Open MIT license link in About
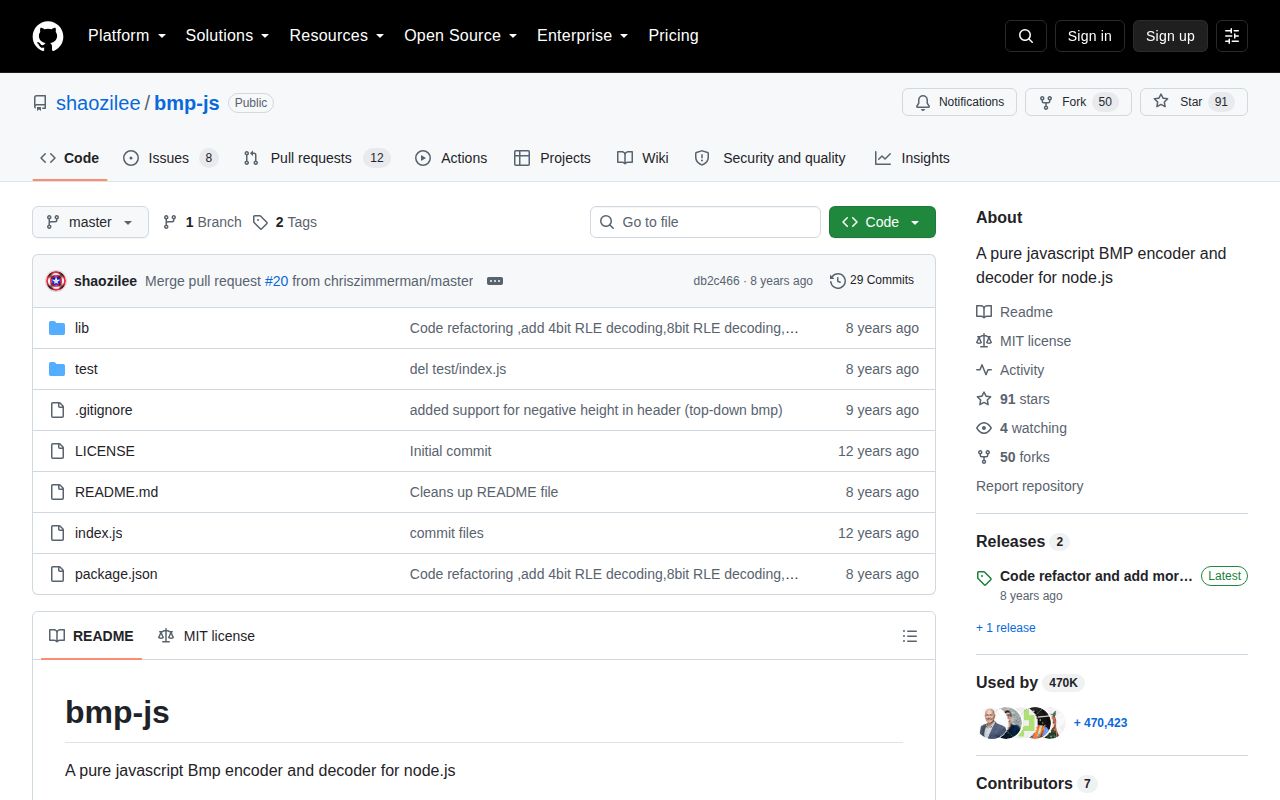The height and width of the screenshot is (800, 1280). tap(1023, 341)
